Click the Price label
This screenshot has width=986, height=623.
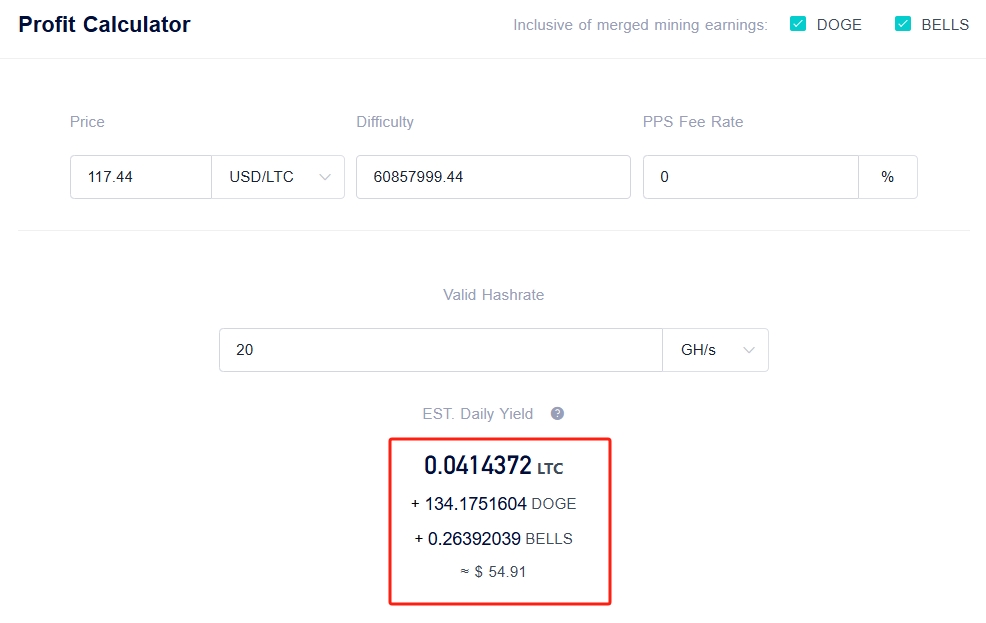click(x=87, y=122)
